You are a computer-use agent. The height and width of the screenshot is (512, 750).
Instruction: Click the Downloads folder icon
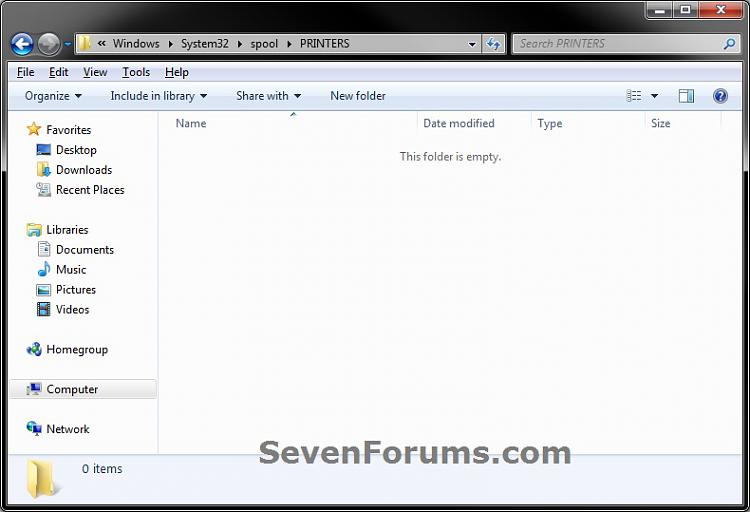[44, 169]
